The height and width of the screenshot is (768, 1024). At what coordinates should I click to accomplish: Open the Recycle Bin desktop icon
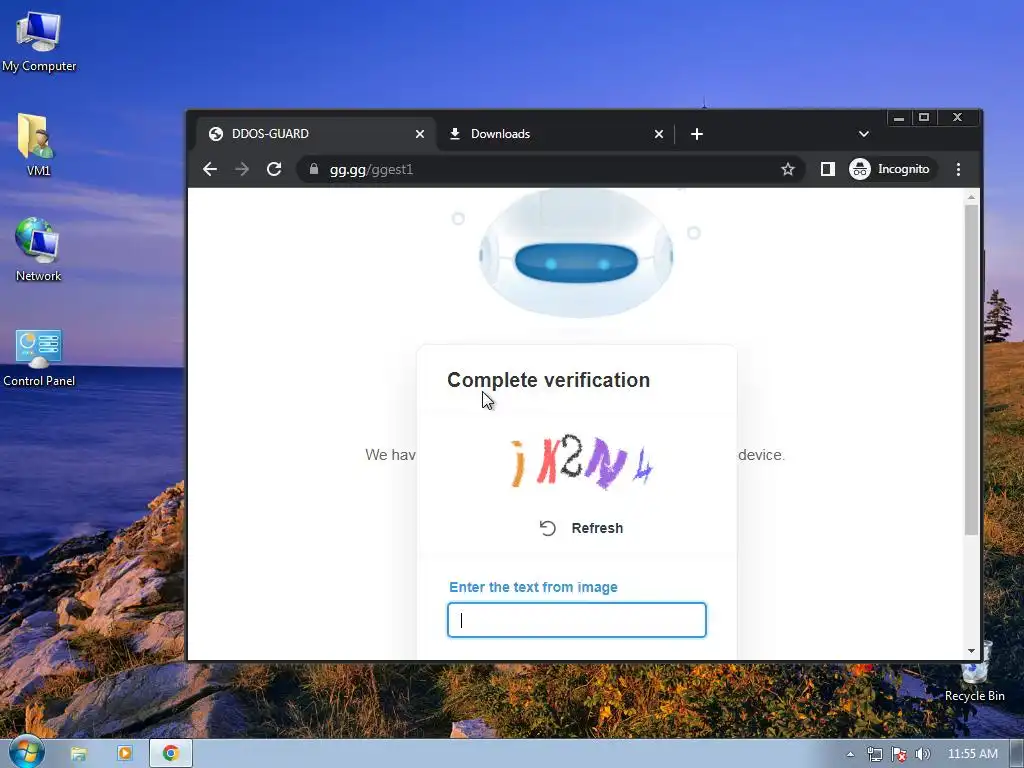pyautogui.click(x=974, y=671)
